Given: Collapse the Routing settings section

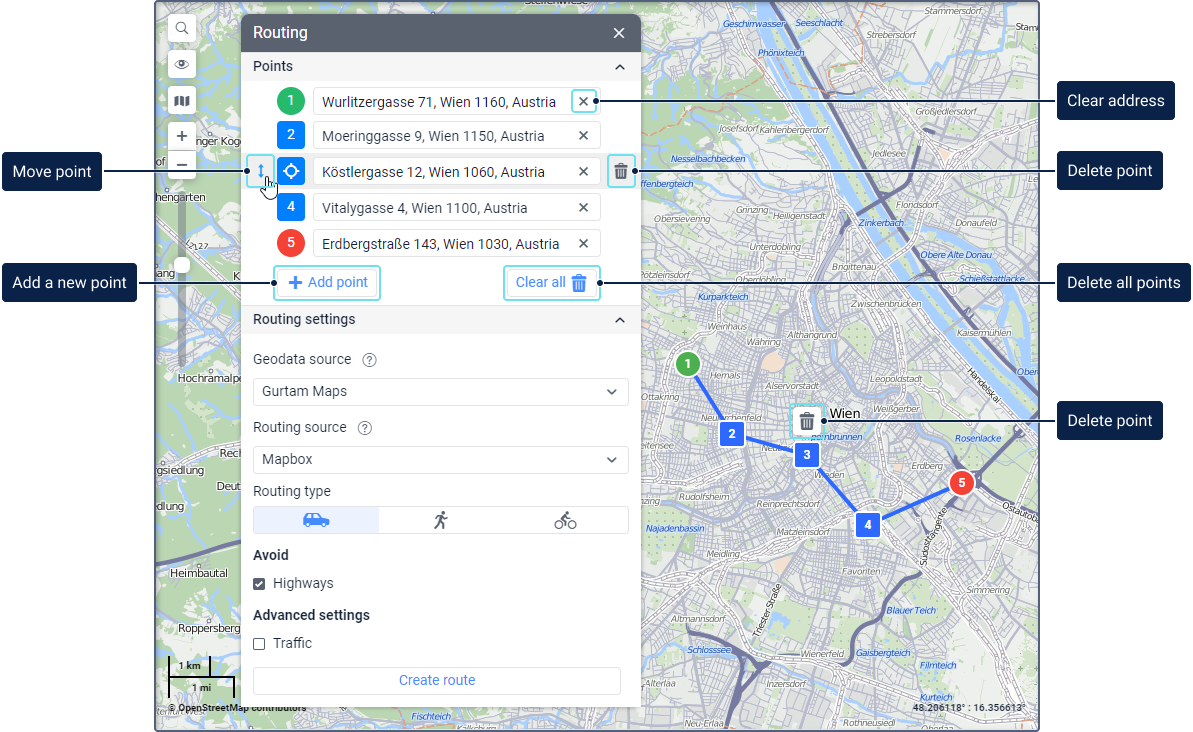Looking at the screenshot, I should tap(619, 320).
